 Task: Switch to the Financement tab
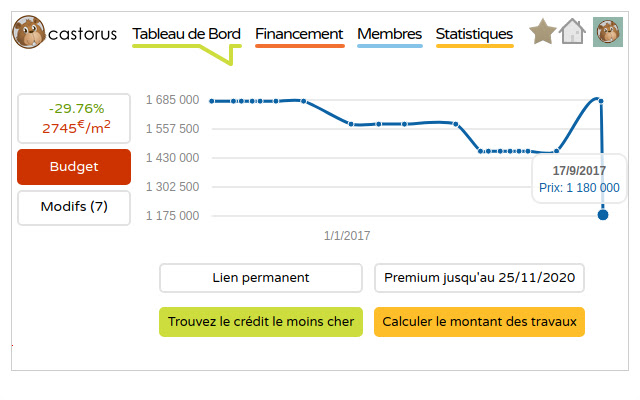[x=299, y=34]
